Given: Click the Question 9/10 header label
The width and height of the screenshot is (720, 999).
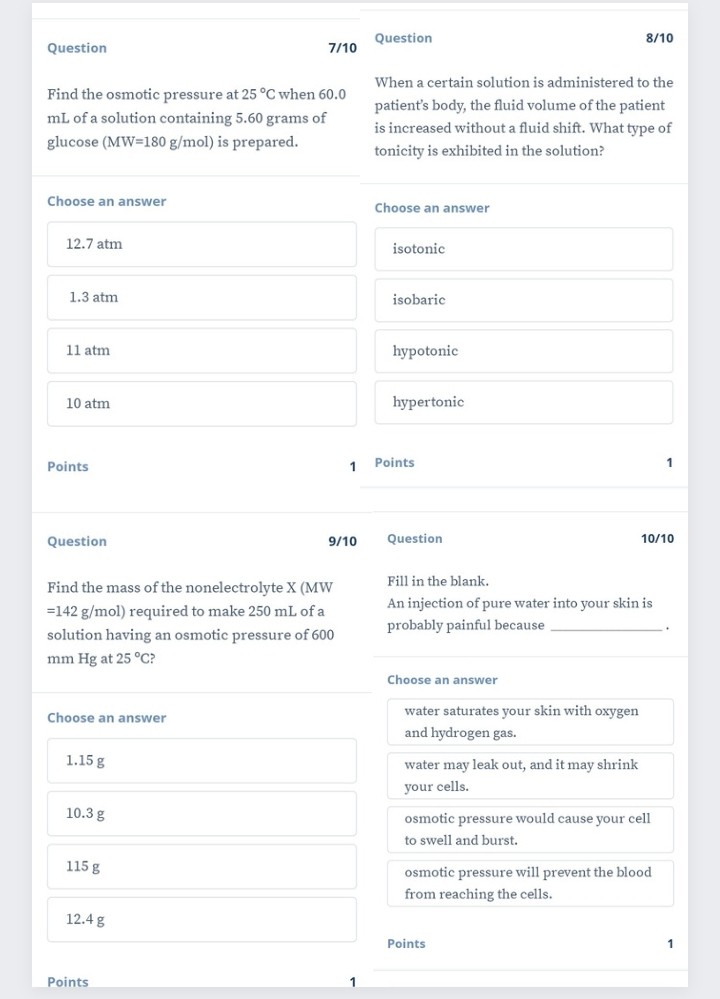Looking at the screenshot, I should (77, 541).
